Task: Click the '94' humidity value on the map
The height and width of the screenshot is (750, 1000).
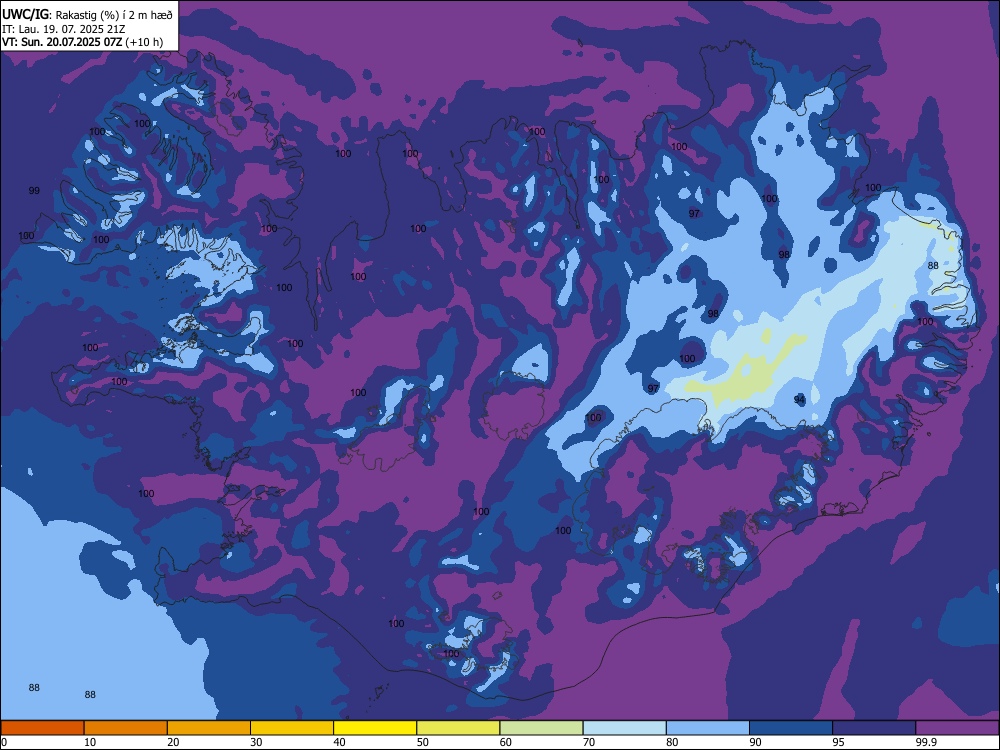Action: click(799, 400)
